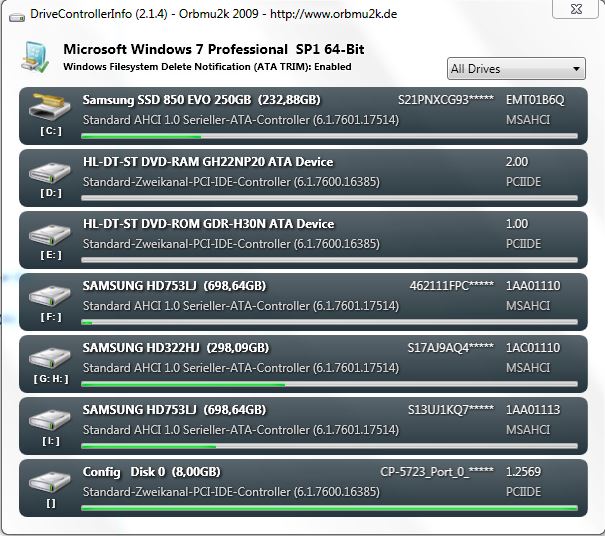Image resolution: width=605 pixels, height=536 pixels.
Task: Click the Config Disk 0 drive icon
Action: (49, 482)
